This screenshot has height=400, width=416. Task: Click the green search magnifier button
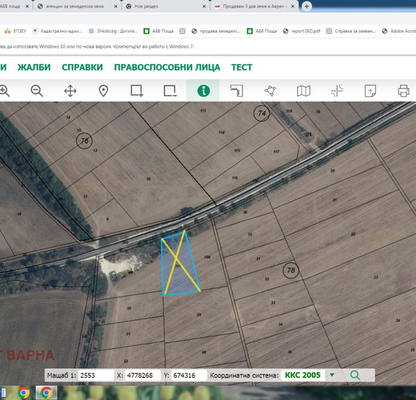tap(355, 375)
